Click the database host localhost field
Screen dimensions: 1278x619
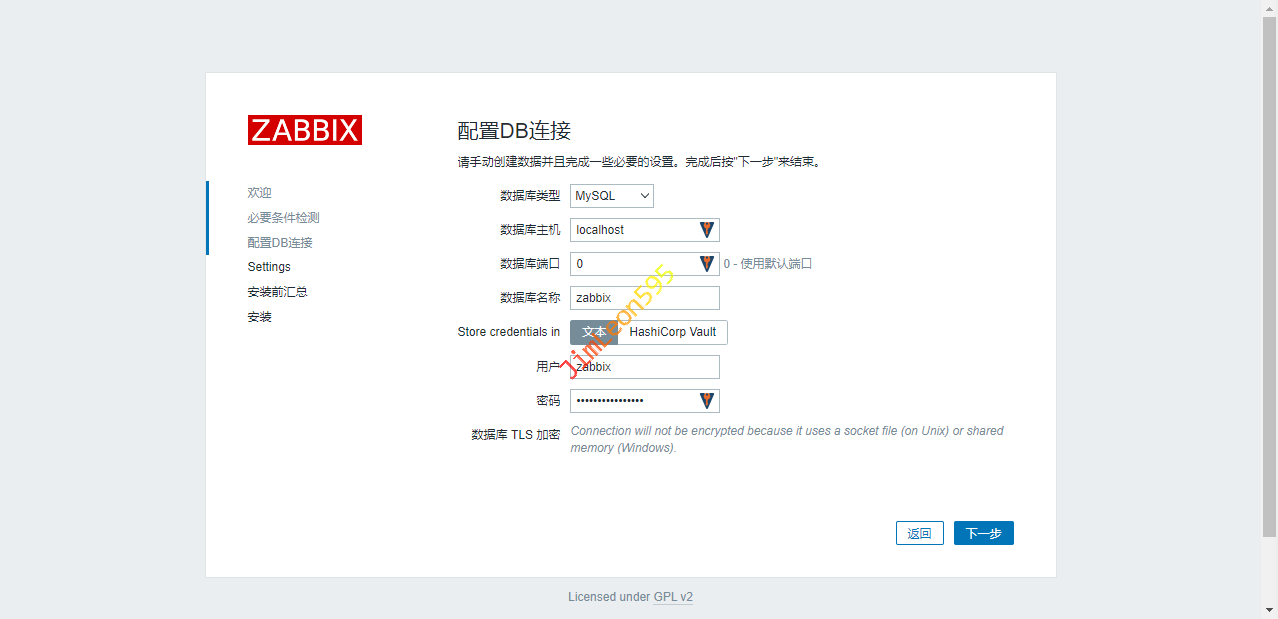(632, 230)
